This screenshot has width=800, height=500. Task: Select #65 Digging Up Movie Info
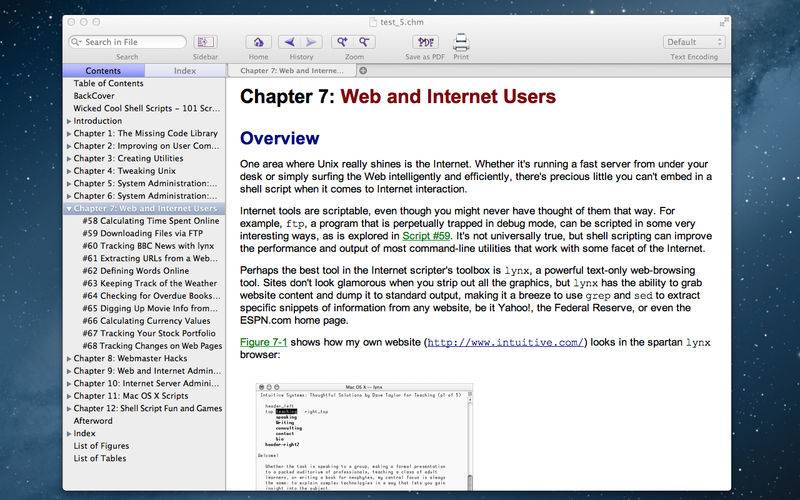[150, 308]
